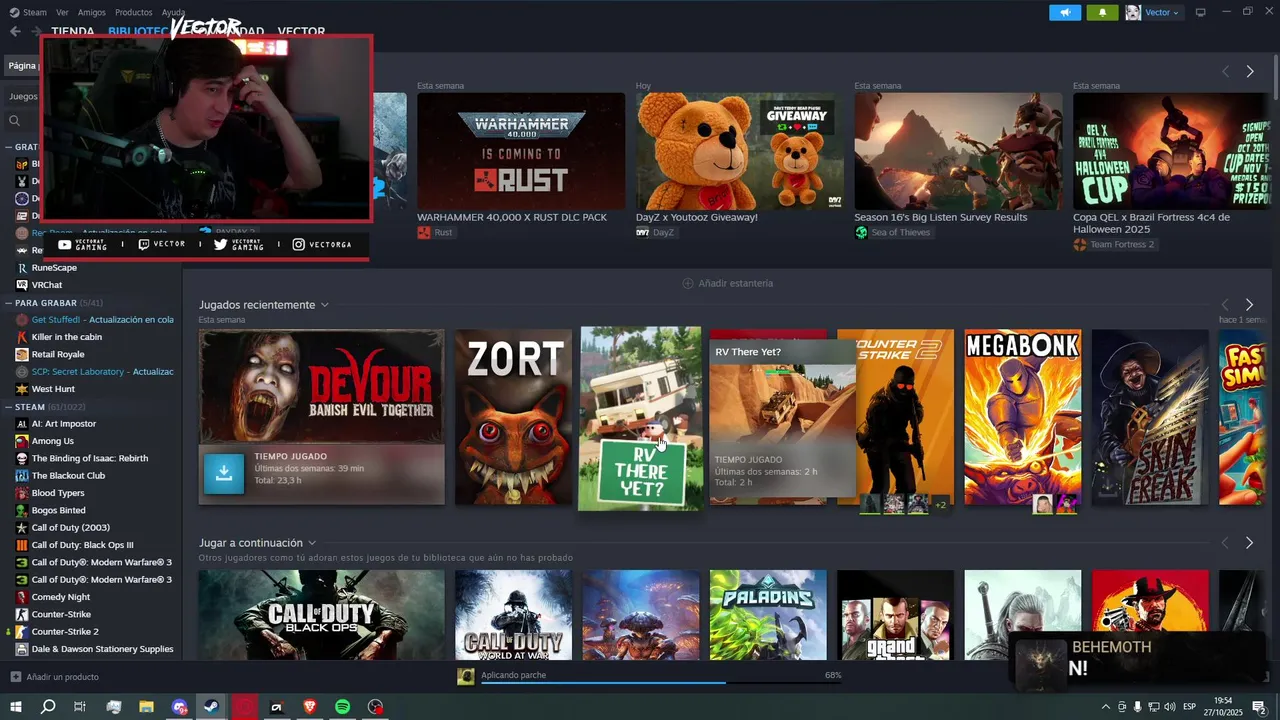Click the Devour download button

tap(224, 474)
